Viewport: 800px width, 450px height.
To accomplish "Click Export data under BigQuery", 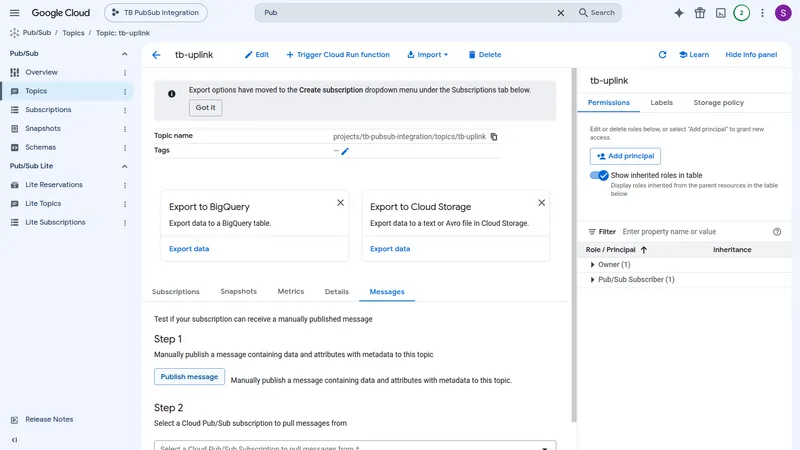I will [x=189, y=249].
